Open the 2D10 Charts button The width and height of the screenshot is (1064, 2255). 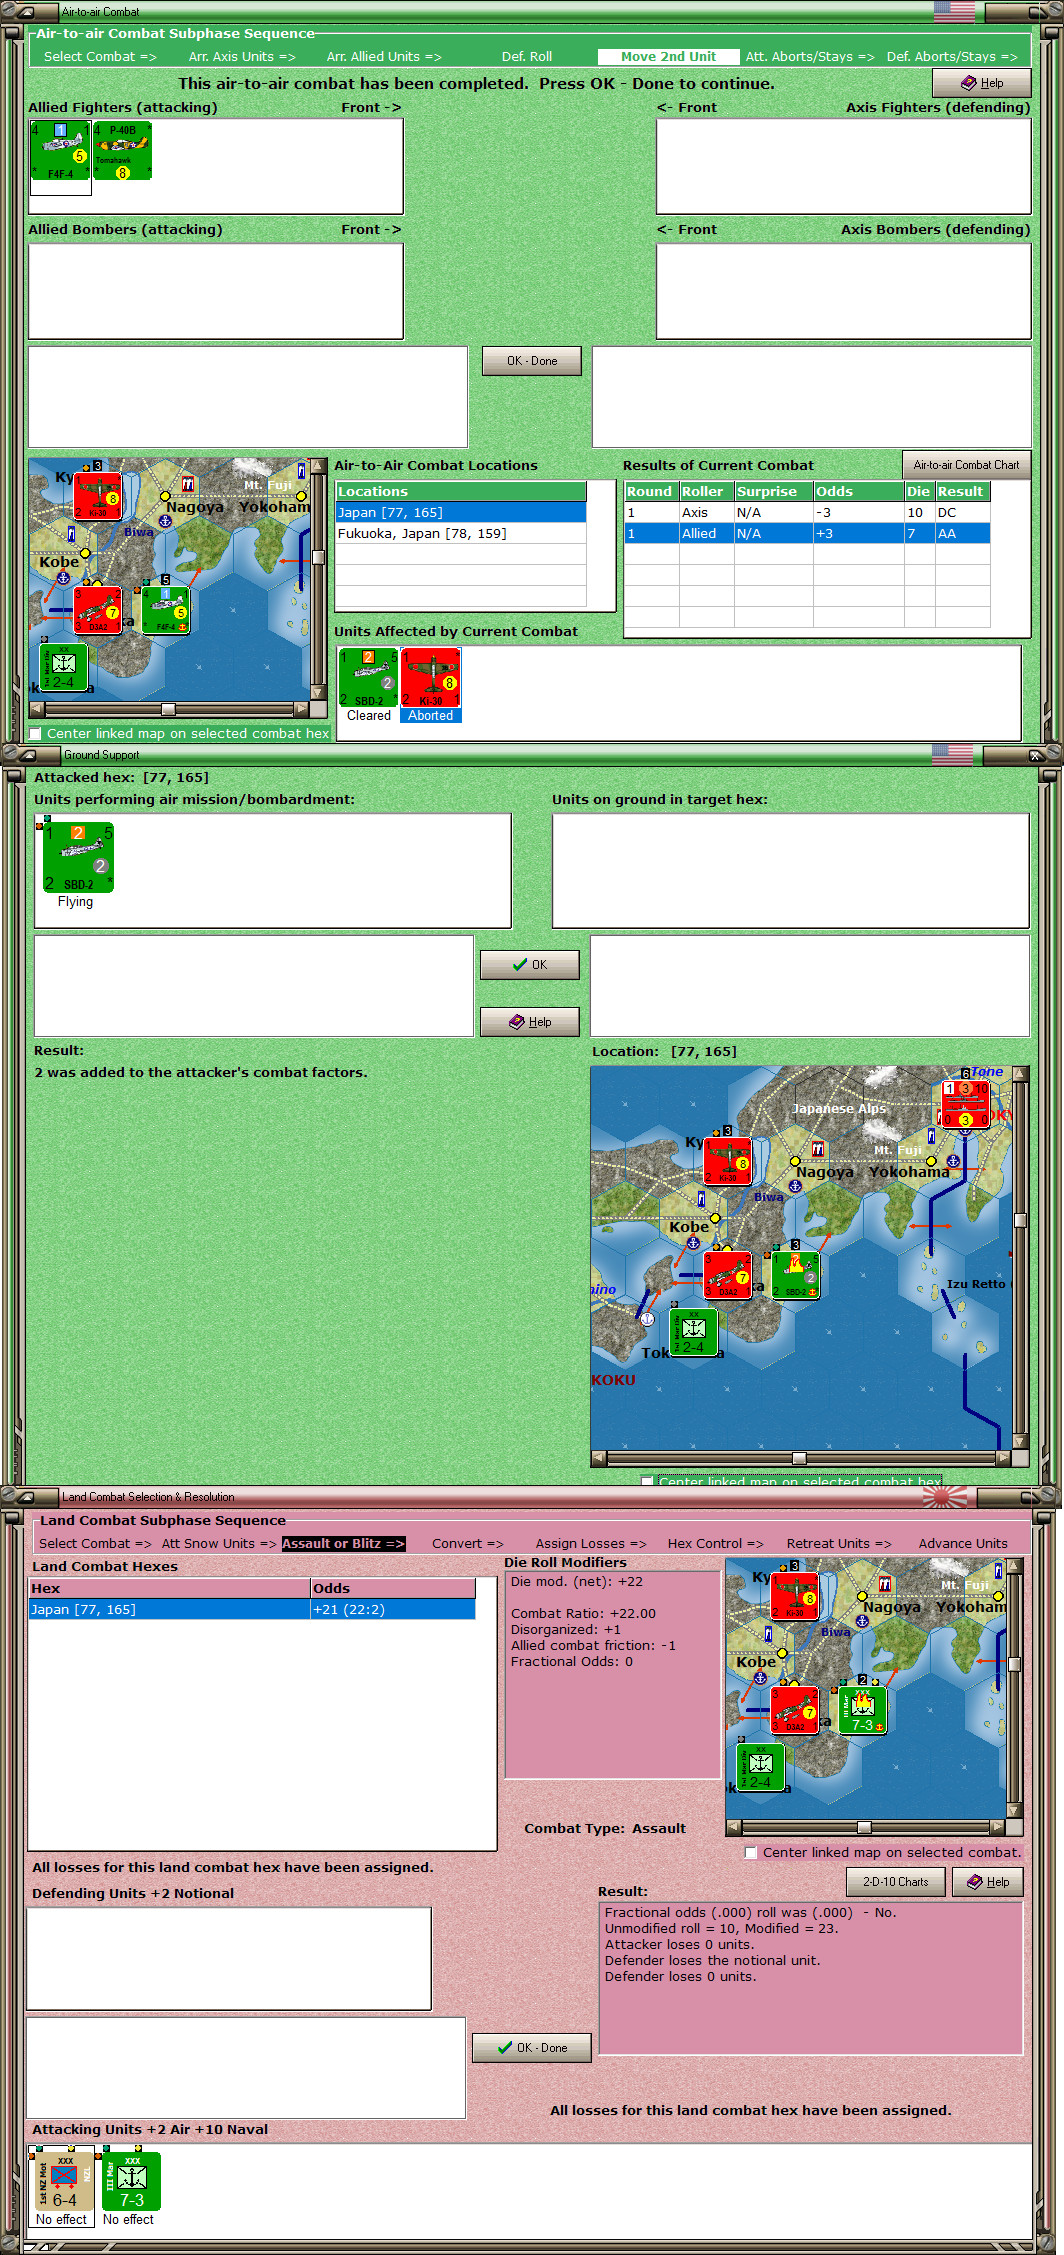tap(896, 1881)
